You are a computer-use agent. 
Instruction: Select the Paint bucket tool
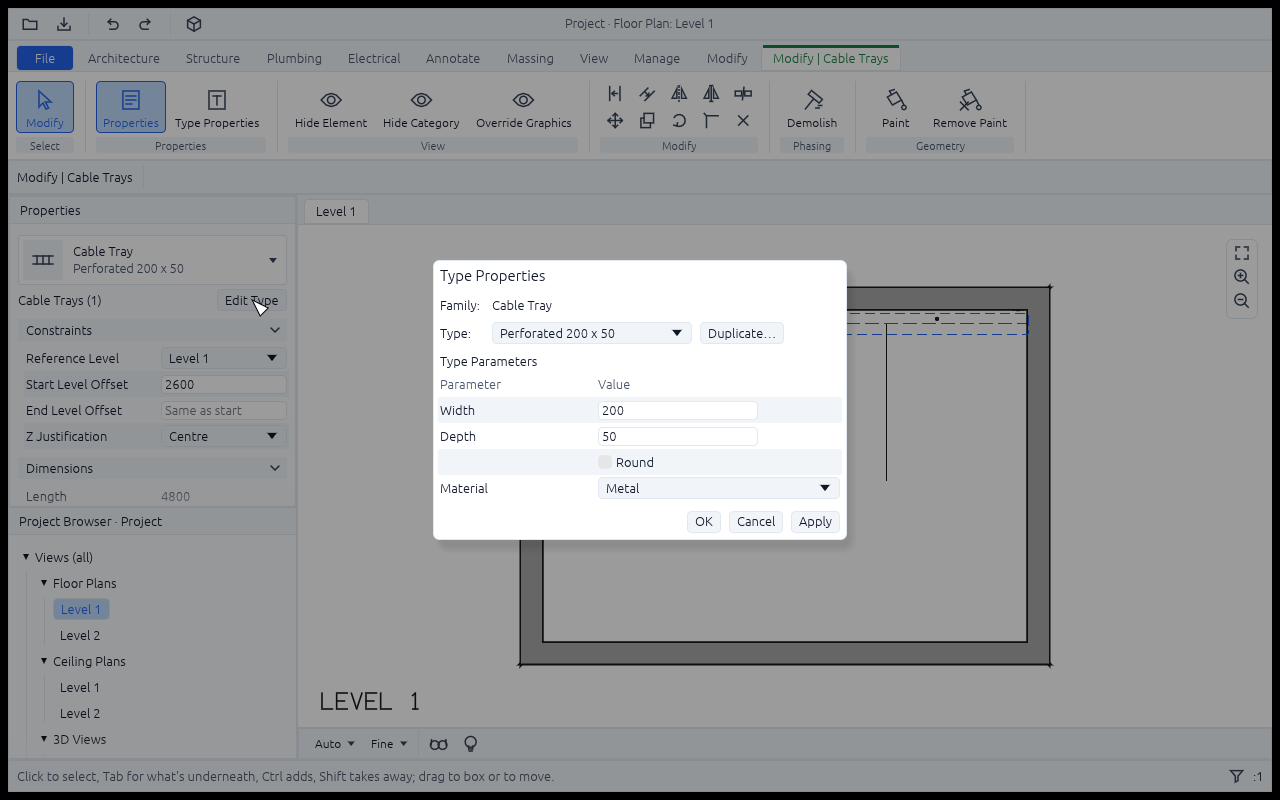click(x=896, y=108)
